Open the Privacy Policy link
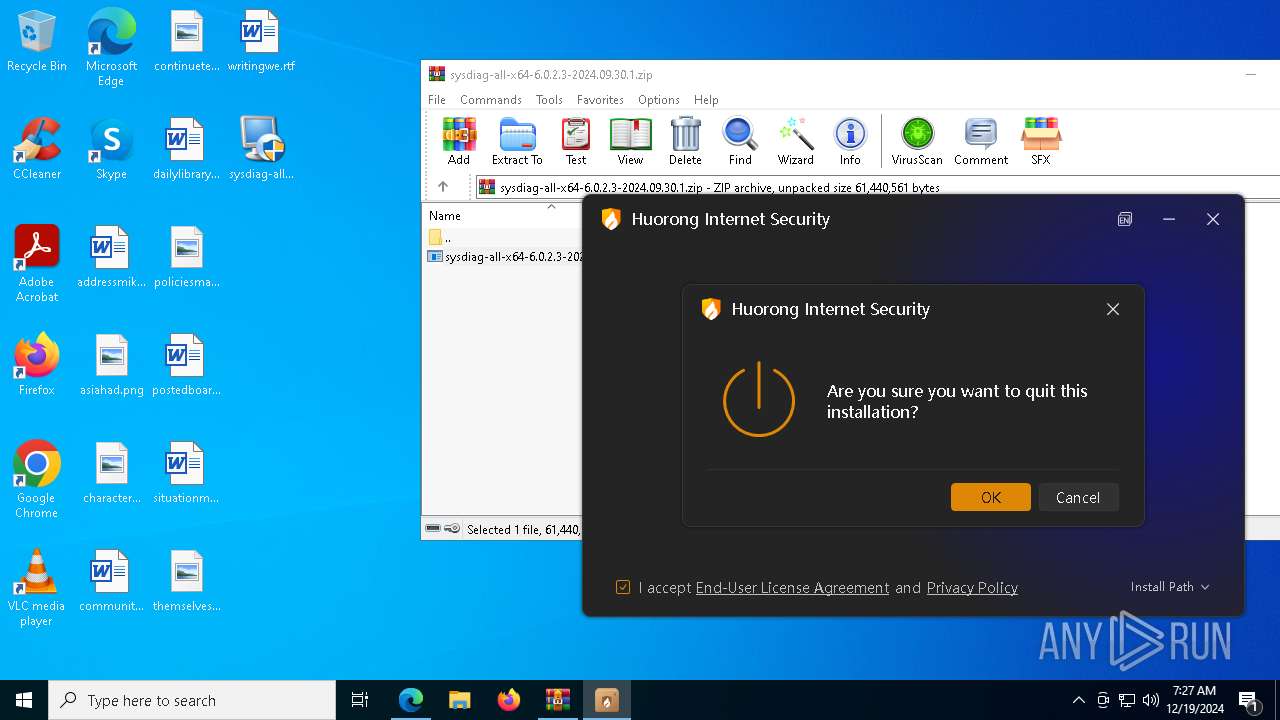The image size is (1280, 720). pyautogui.click(x=972, y=587)
